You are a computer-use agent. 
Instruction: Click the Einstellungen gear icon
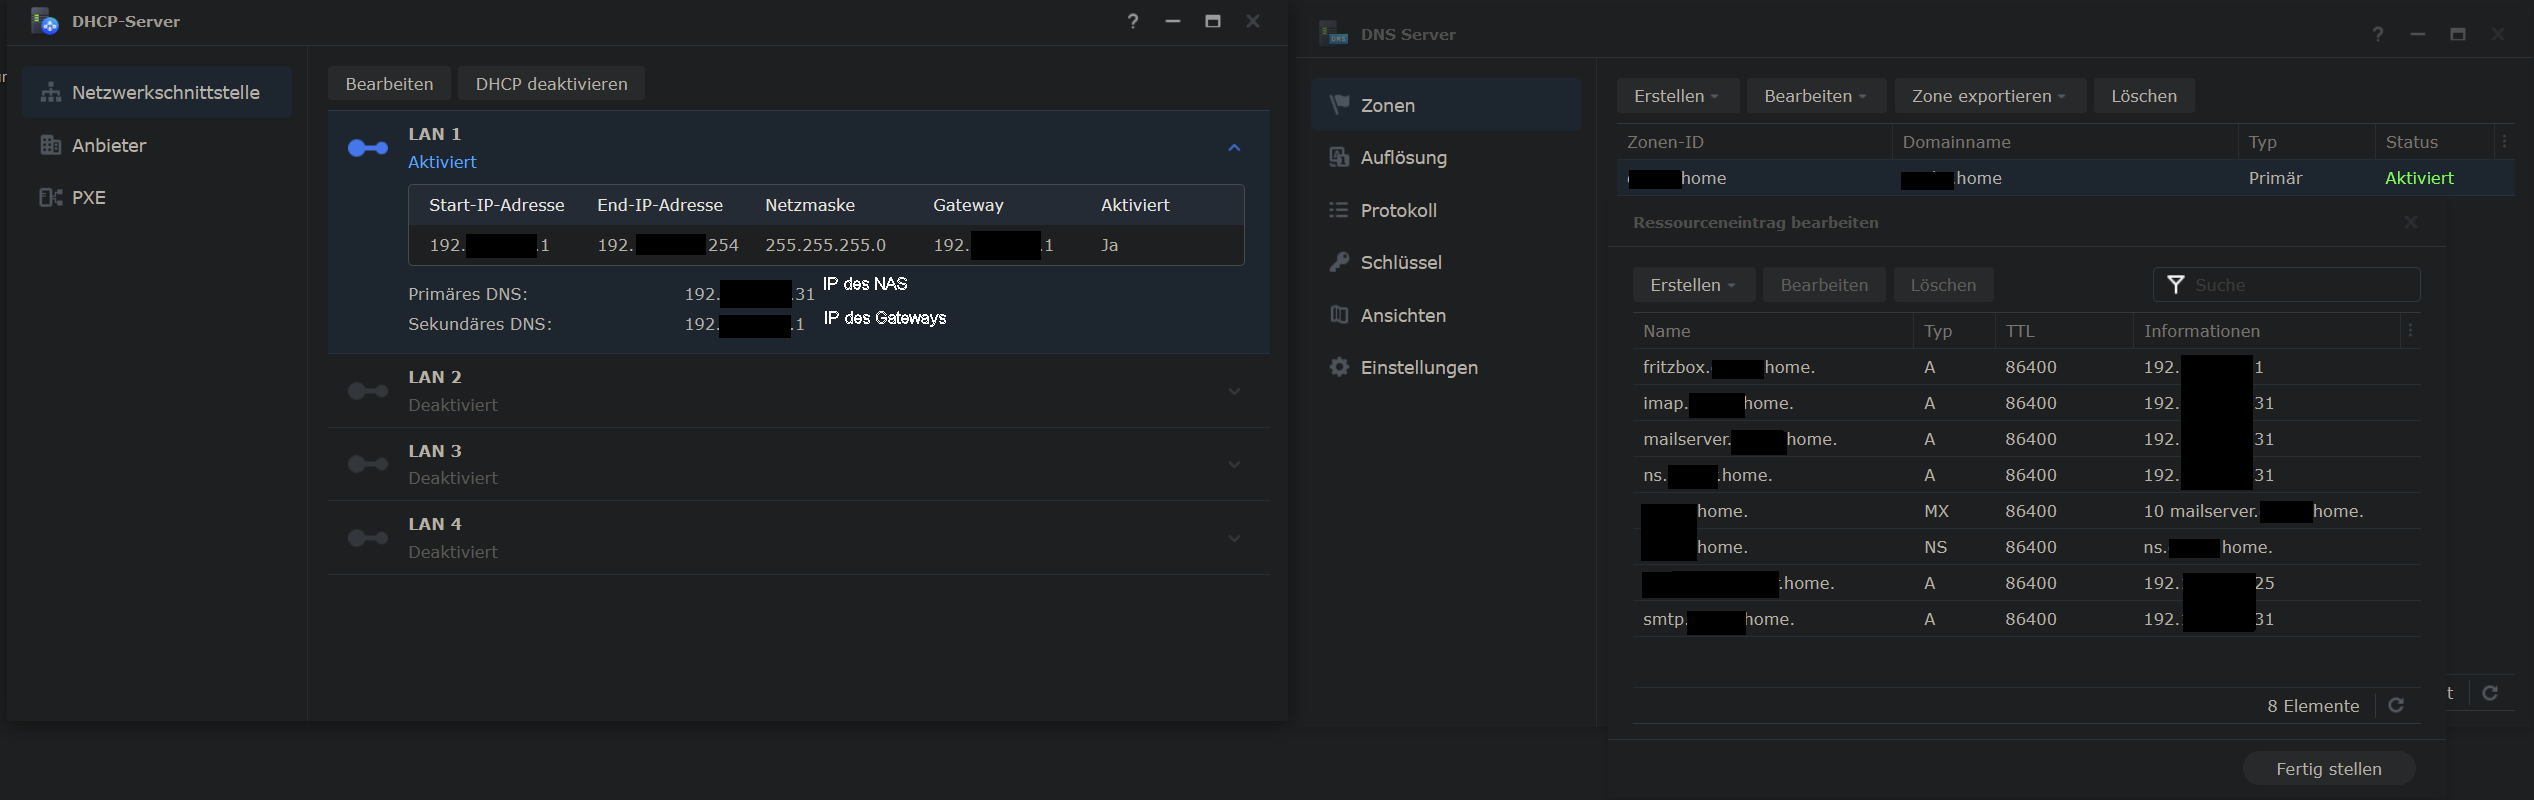(1339, 367)
